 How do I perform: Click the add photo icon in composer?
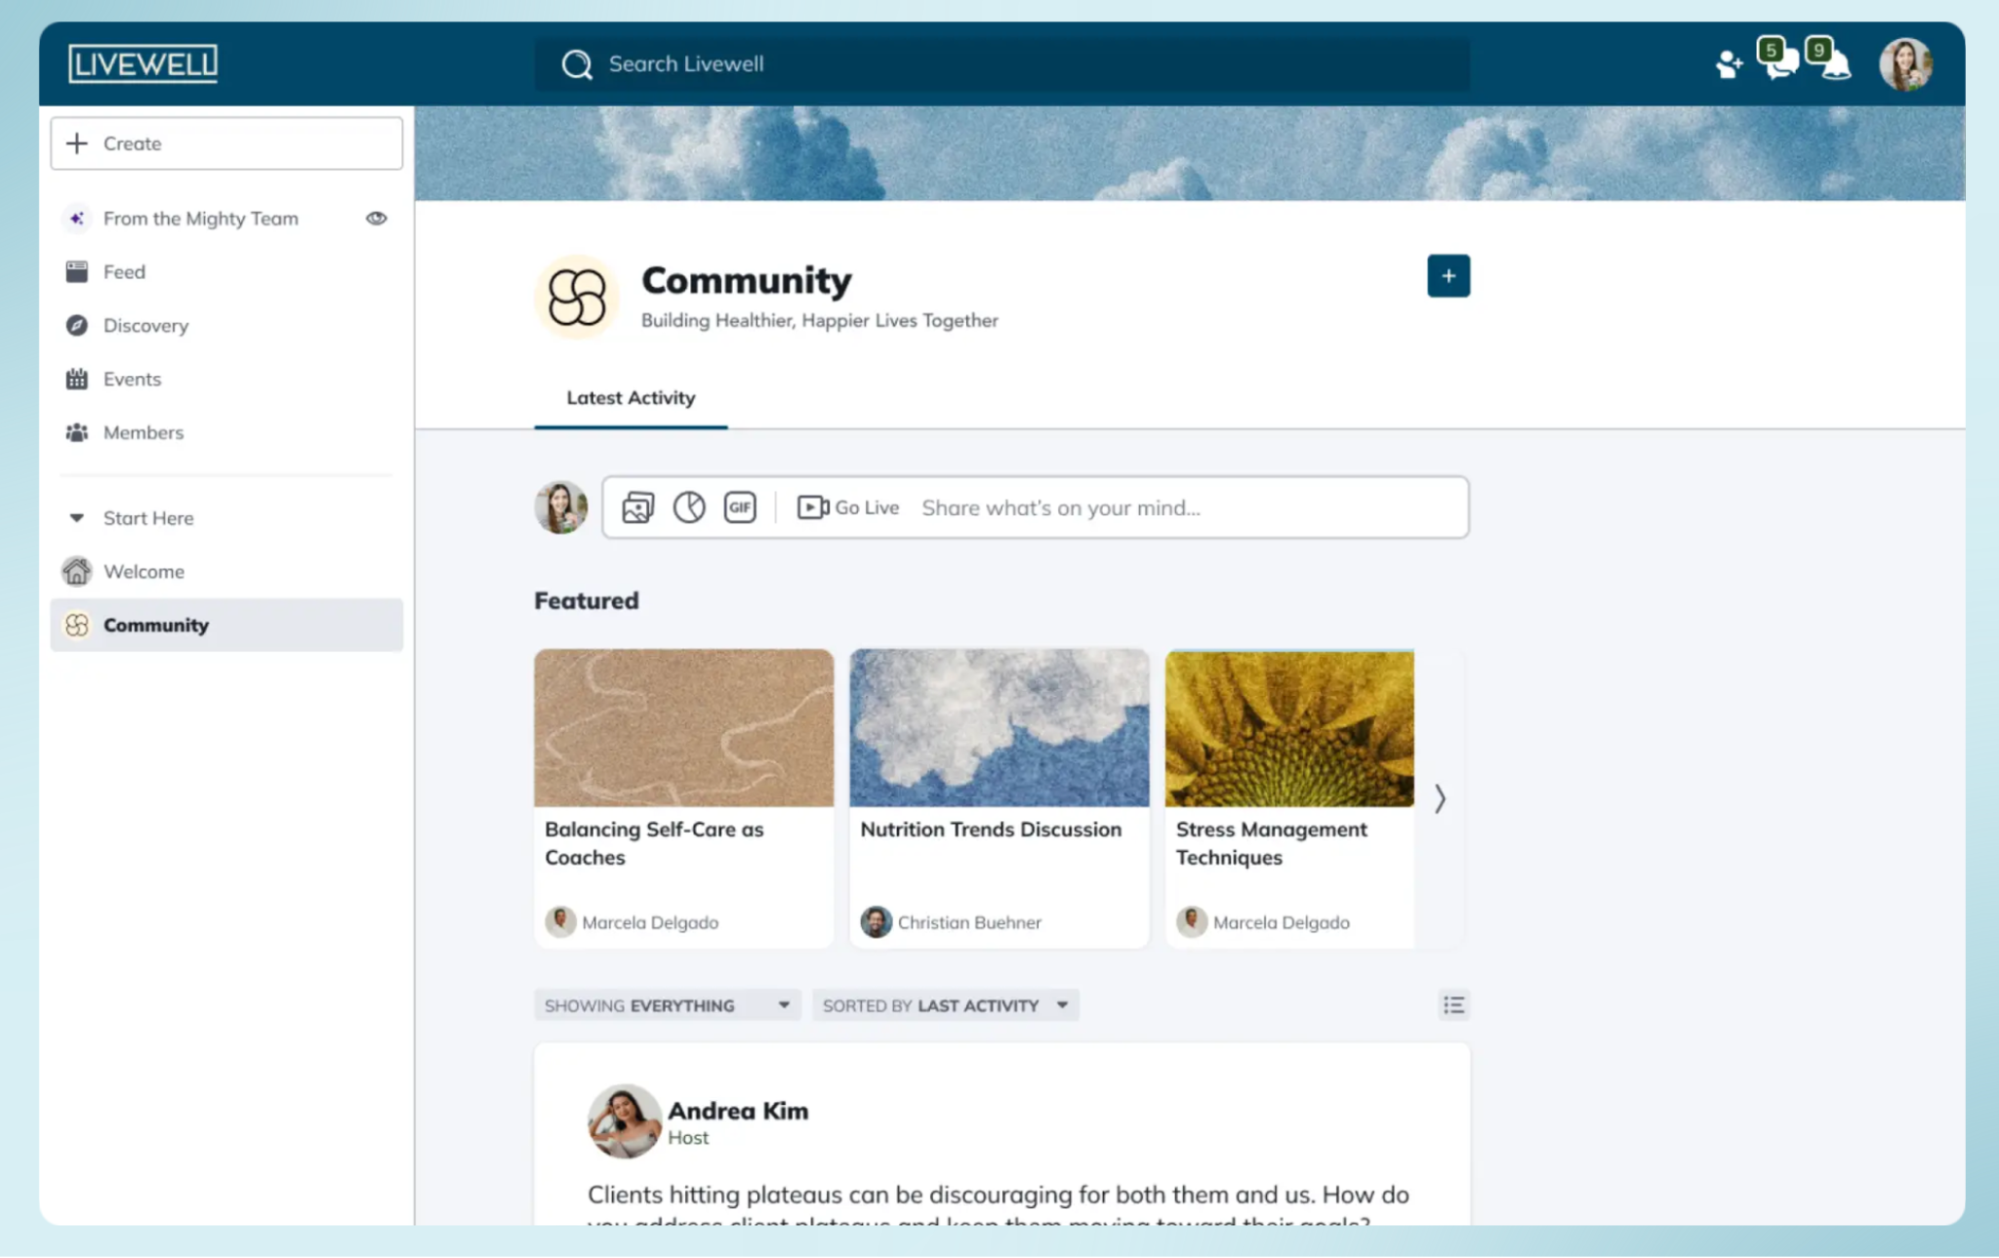tap(637, 508)
